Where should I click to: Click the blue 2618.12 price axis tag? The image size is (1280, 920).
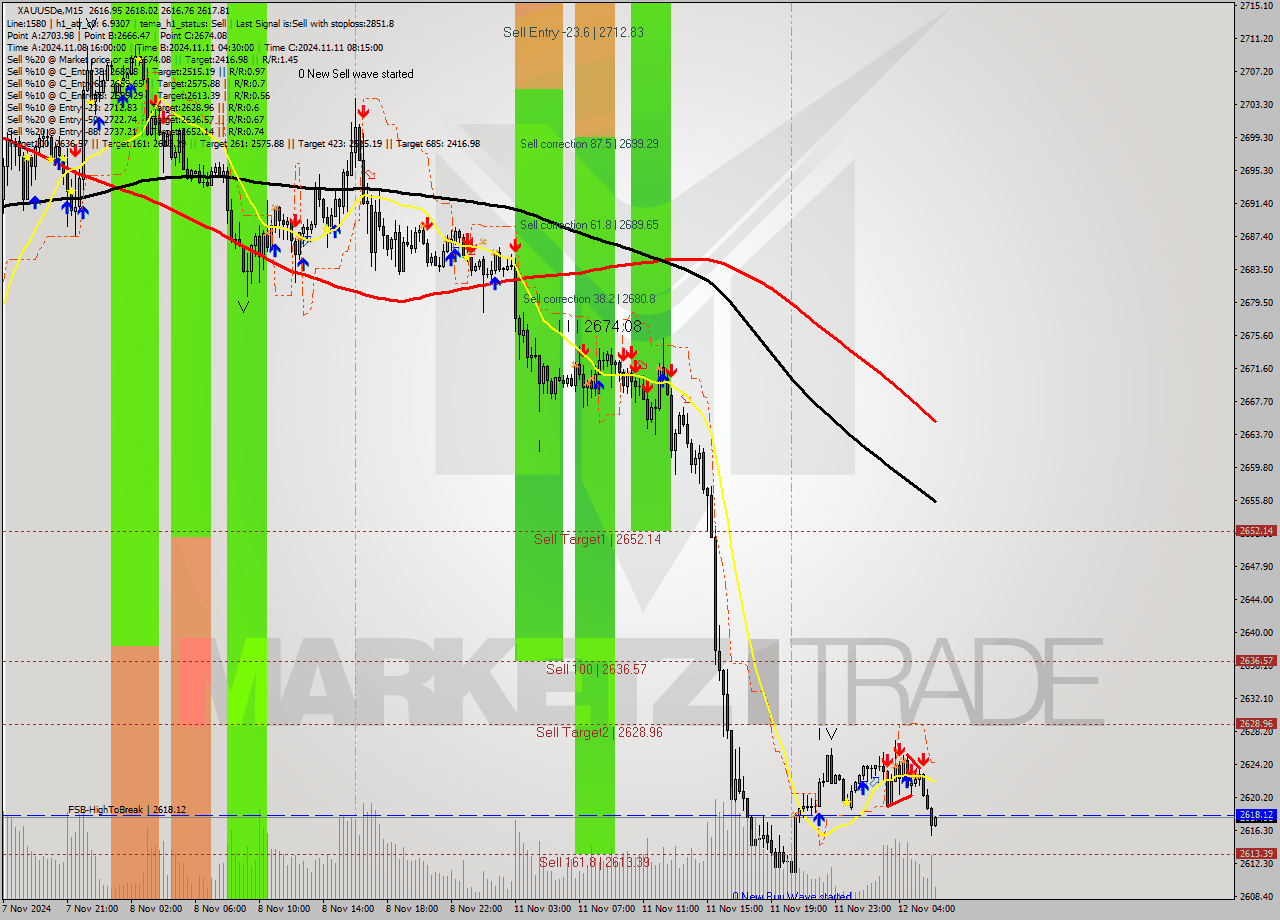1256,815
